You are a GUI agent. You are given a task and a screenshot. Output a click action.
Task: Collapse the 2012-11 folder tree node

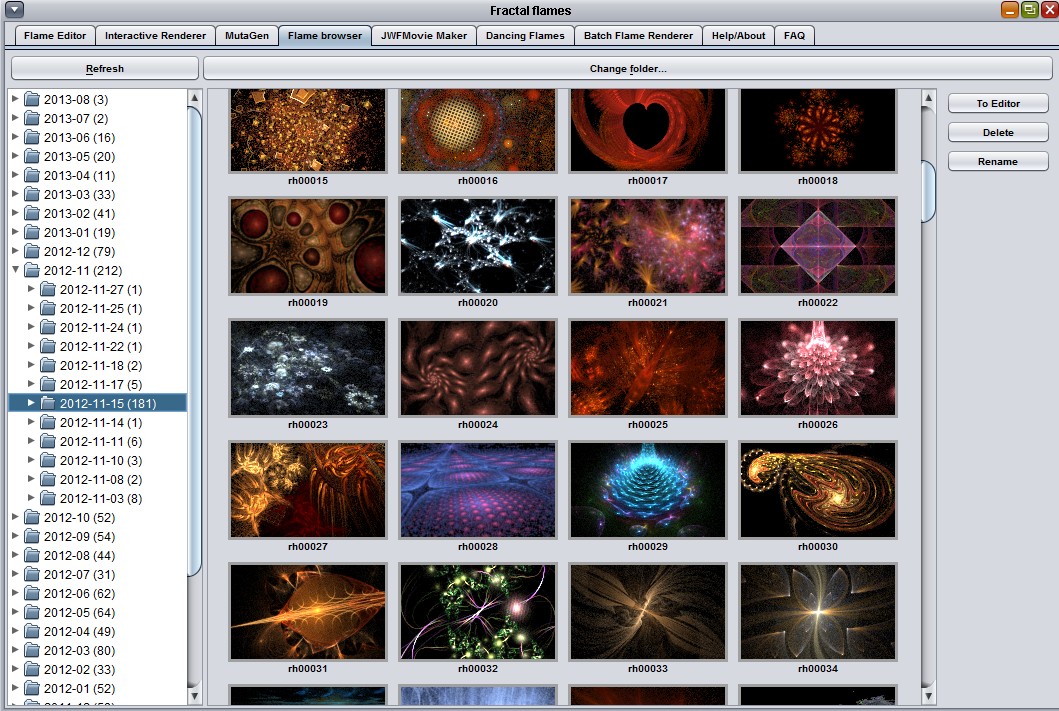point(15,270)
